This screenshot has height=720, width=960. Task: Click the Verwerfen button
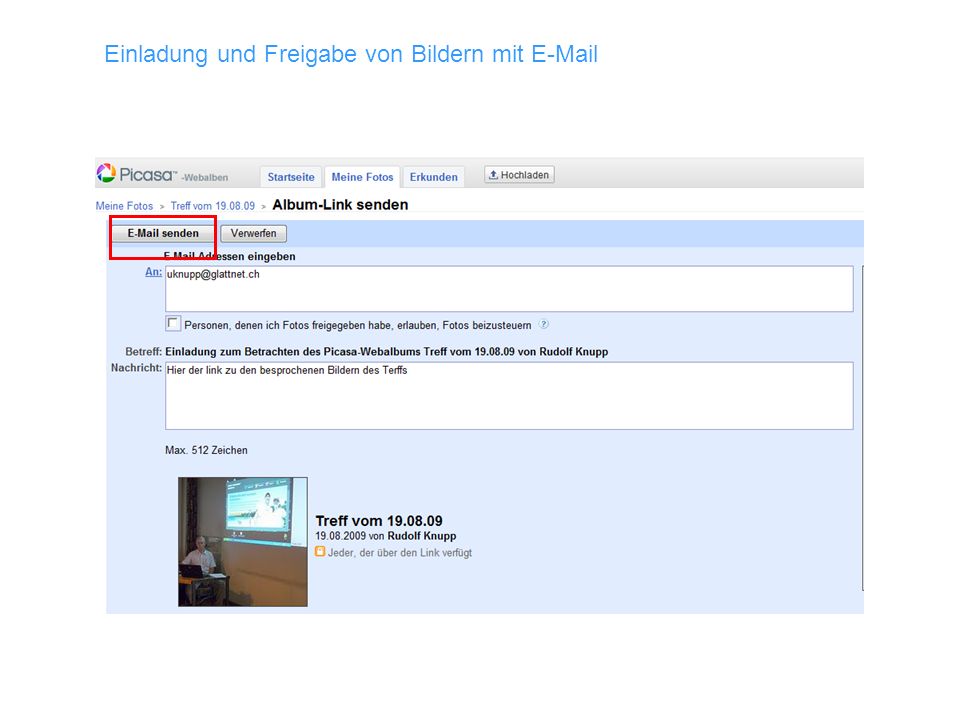253,233
